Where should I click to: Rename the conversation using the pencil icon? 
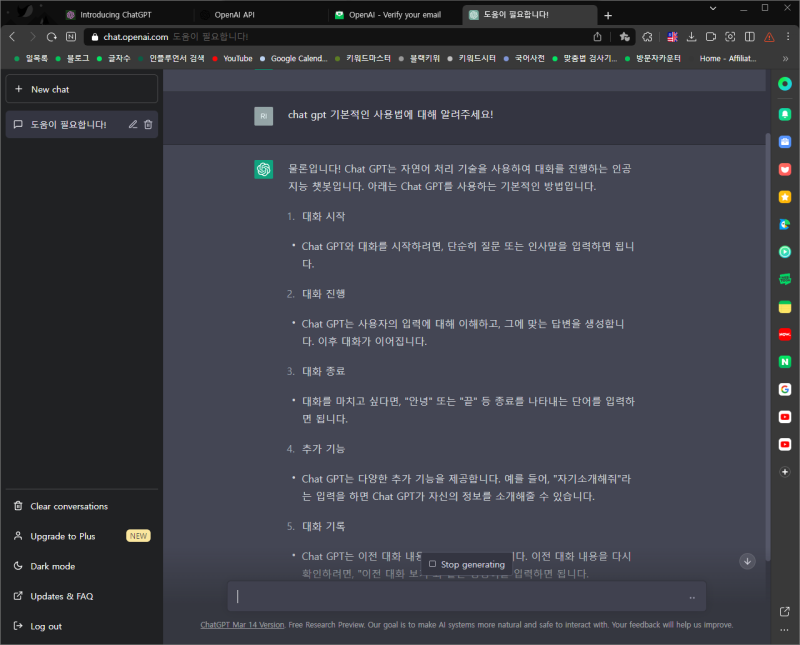tap(133, 123)
